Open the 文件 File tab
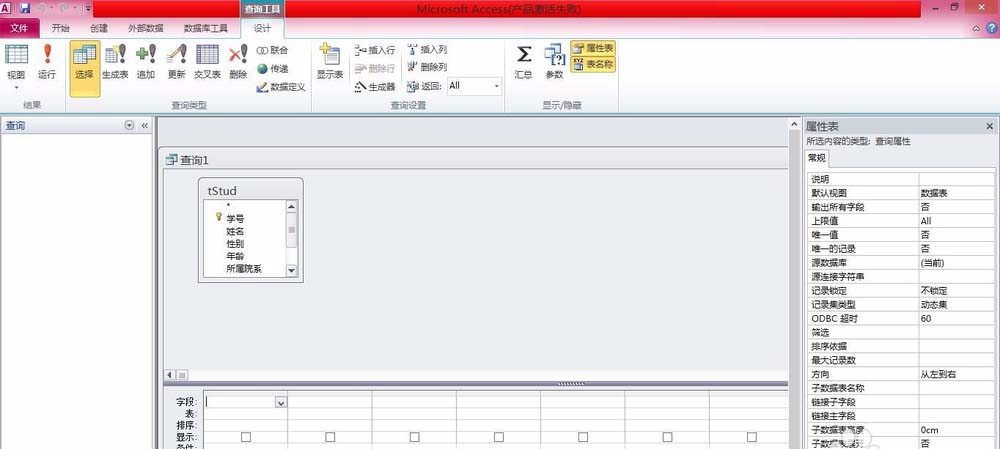Screen dimensions: 1000x449 pos(20,28)
